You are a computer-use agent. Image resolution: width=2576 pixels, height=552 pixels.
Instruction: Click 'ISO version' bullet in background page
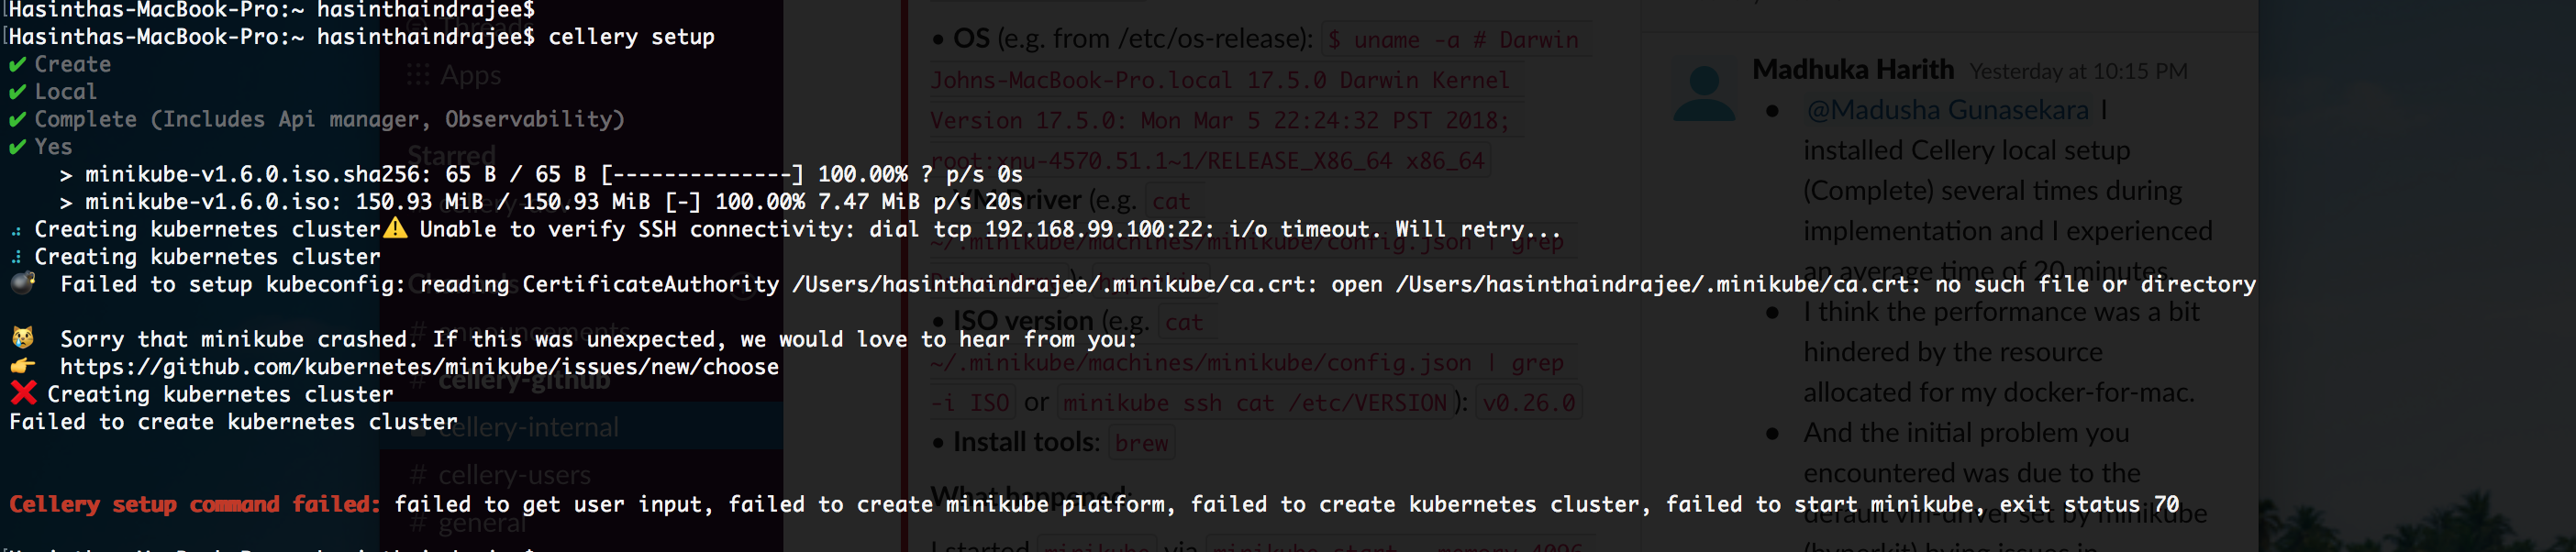1023,321
